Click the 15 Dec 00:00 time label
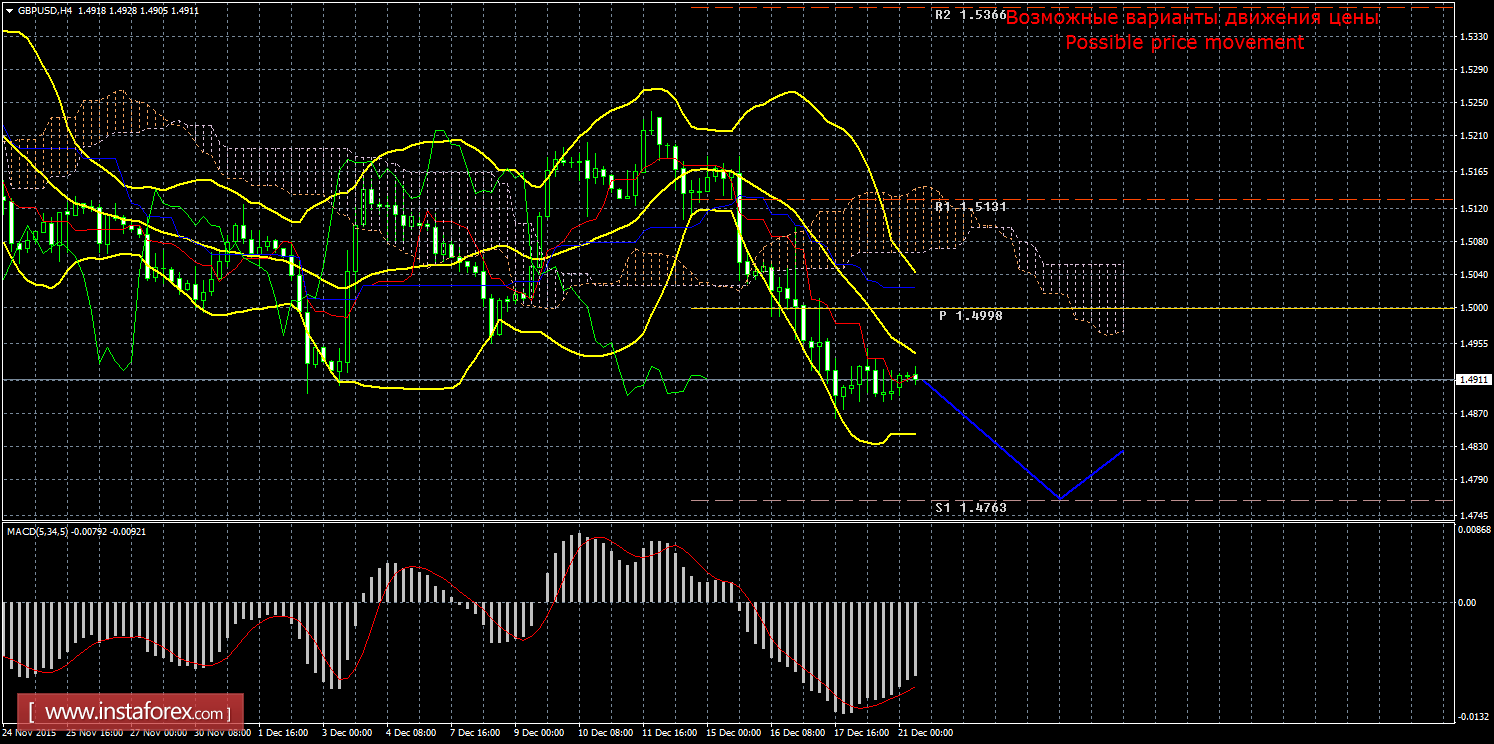This screenshot has height=744, width=1494. click(x=732, y=733)
